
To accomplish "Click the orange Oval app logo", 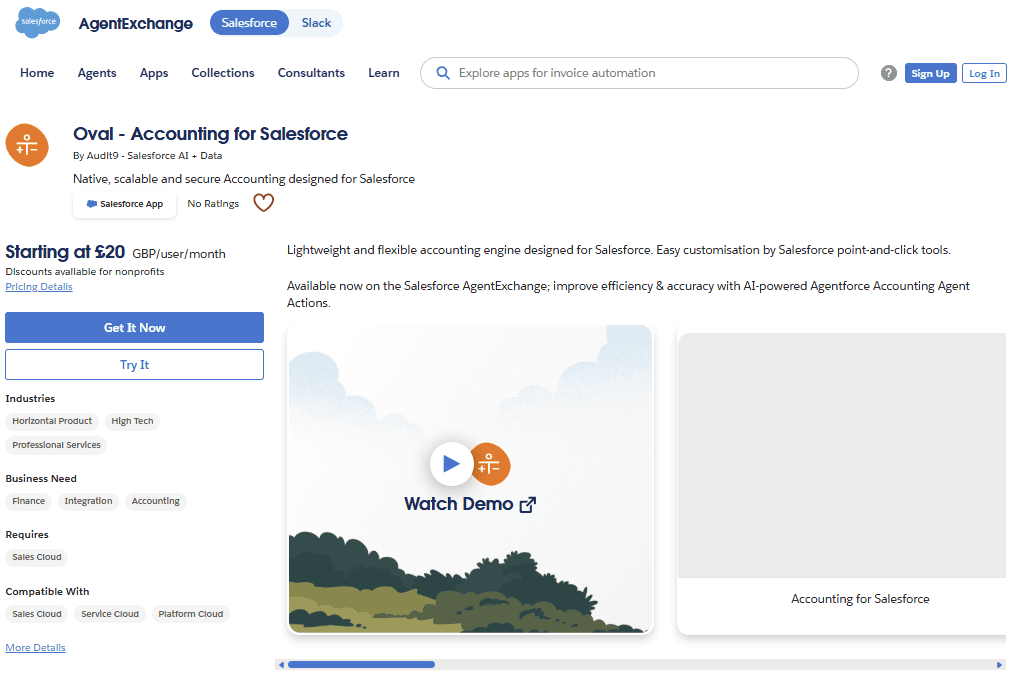I will 27,145.
